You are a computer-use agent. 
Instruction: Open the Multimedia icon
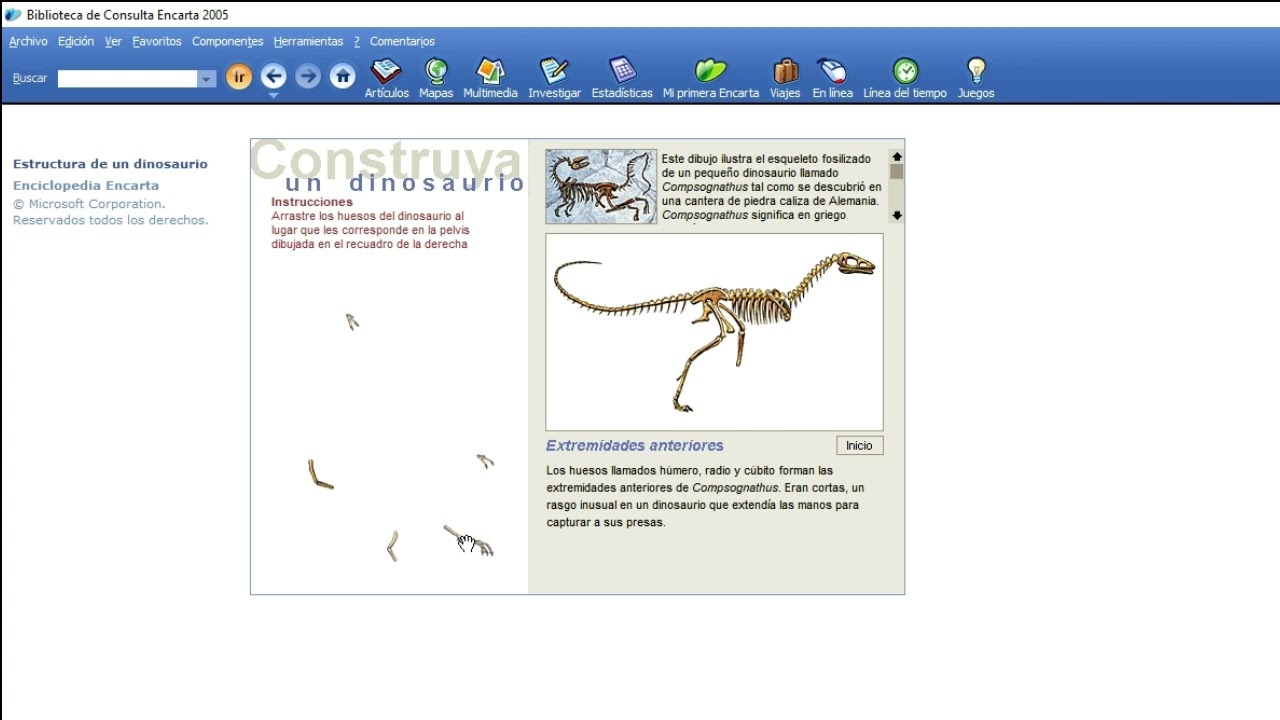pyautogui.click(x=490, y=71)
